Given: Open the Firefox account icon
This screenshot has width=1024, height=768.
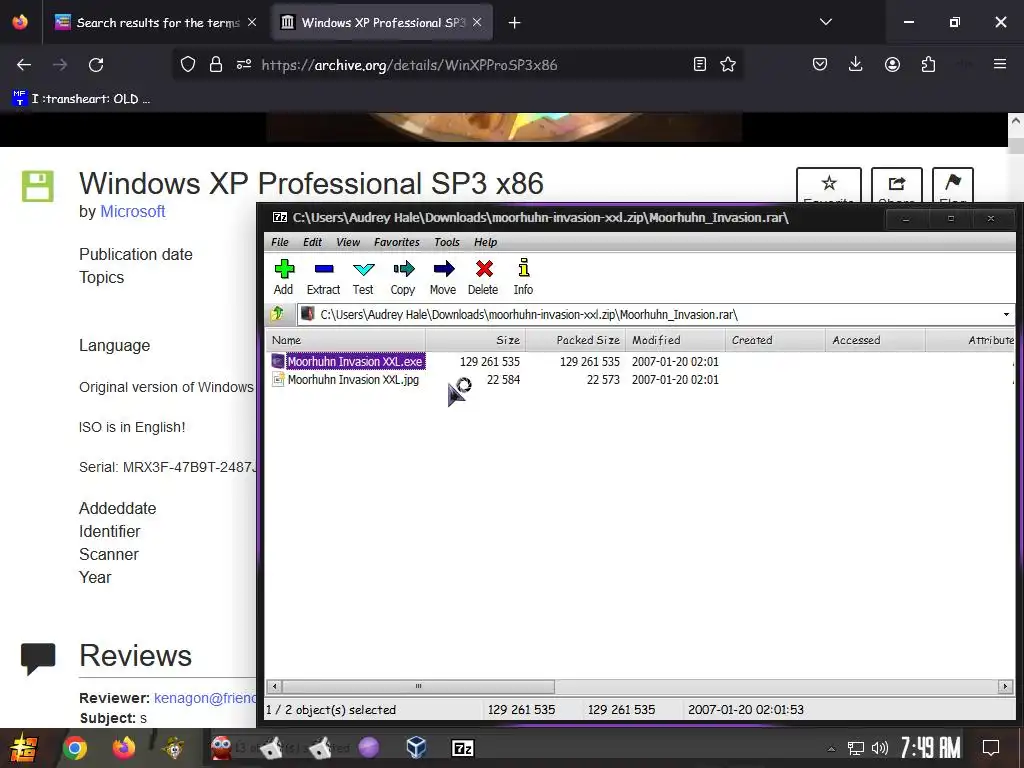Looking at the screenshot, I should click(x=892, y=65).
